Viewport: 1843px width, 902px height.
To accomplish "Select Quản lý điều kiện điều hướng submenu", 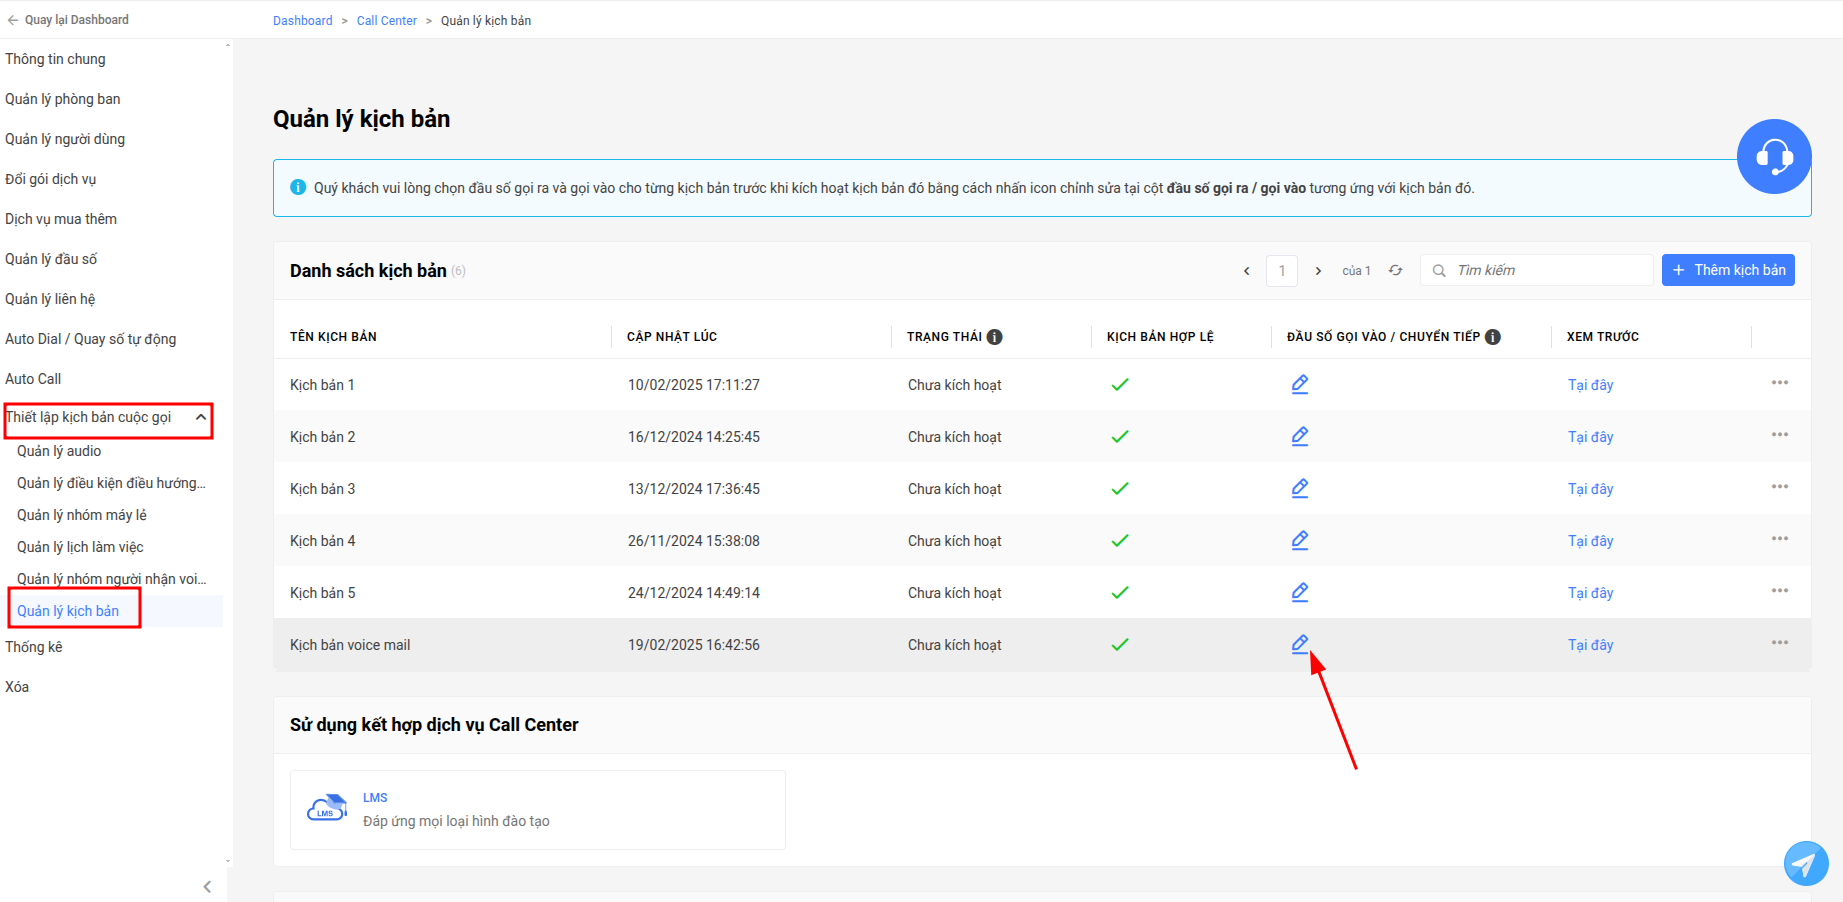I will coord(111,483).
